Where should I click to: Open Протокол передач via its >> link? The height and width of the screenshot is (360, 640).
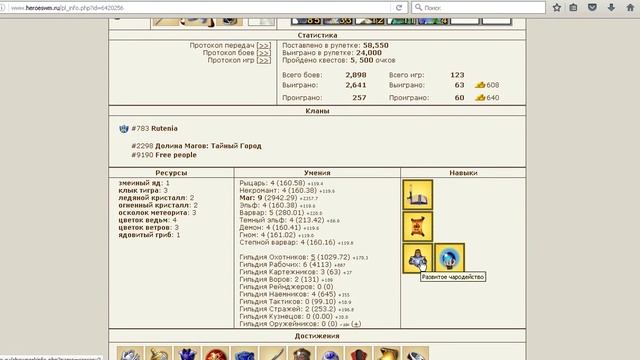point(264,45)
